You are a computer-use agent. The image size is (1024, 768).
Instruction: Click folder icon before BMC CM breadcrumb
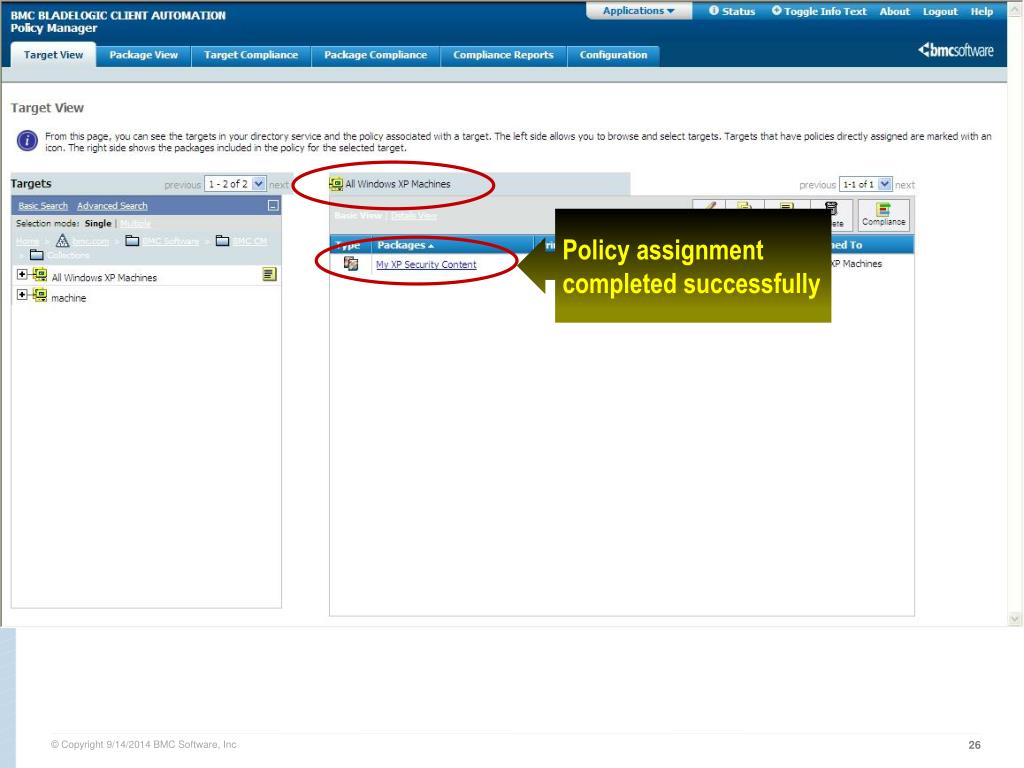point(222,240)
